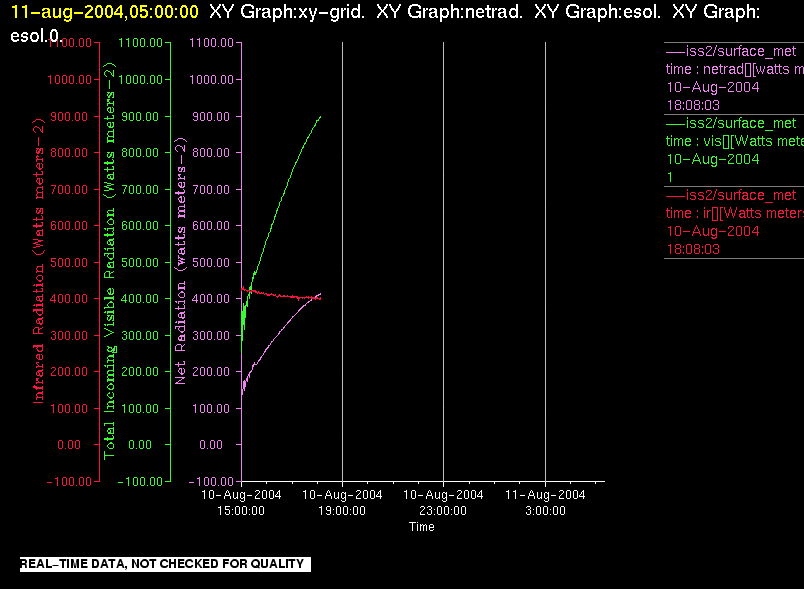Click the green axis 1100.00 tick label

(x=140, y=43)
